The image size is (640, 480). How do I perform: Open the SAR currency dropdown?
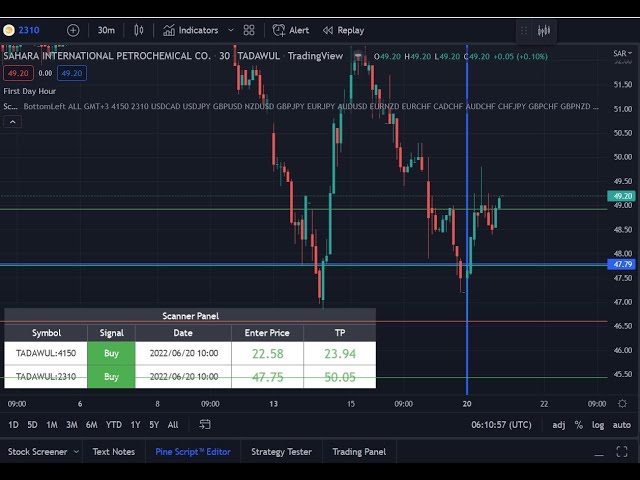[x=622, y=53]
